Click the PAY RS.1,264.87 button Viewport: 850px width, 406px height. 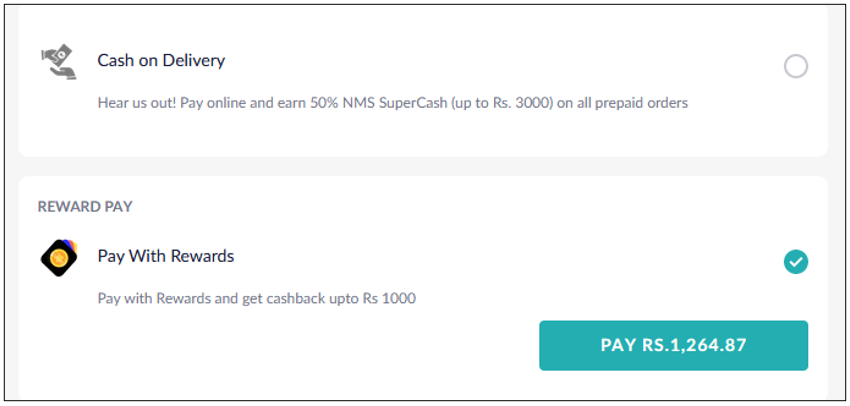673,345
